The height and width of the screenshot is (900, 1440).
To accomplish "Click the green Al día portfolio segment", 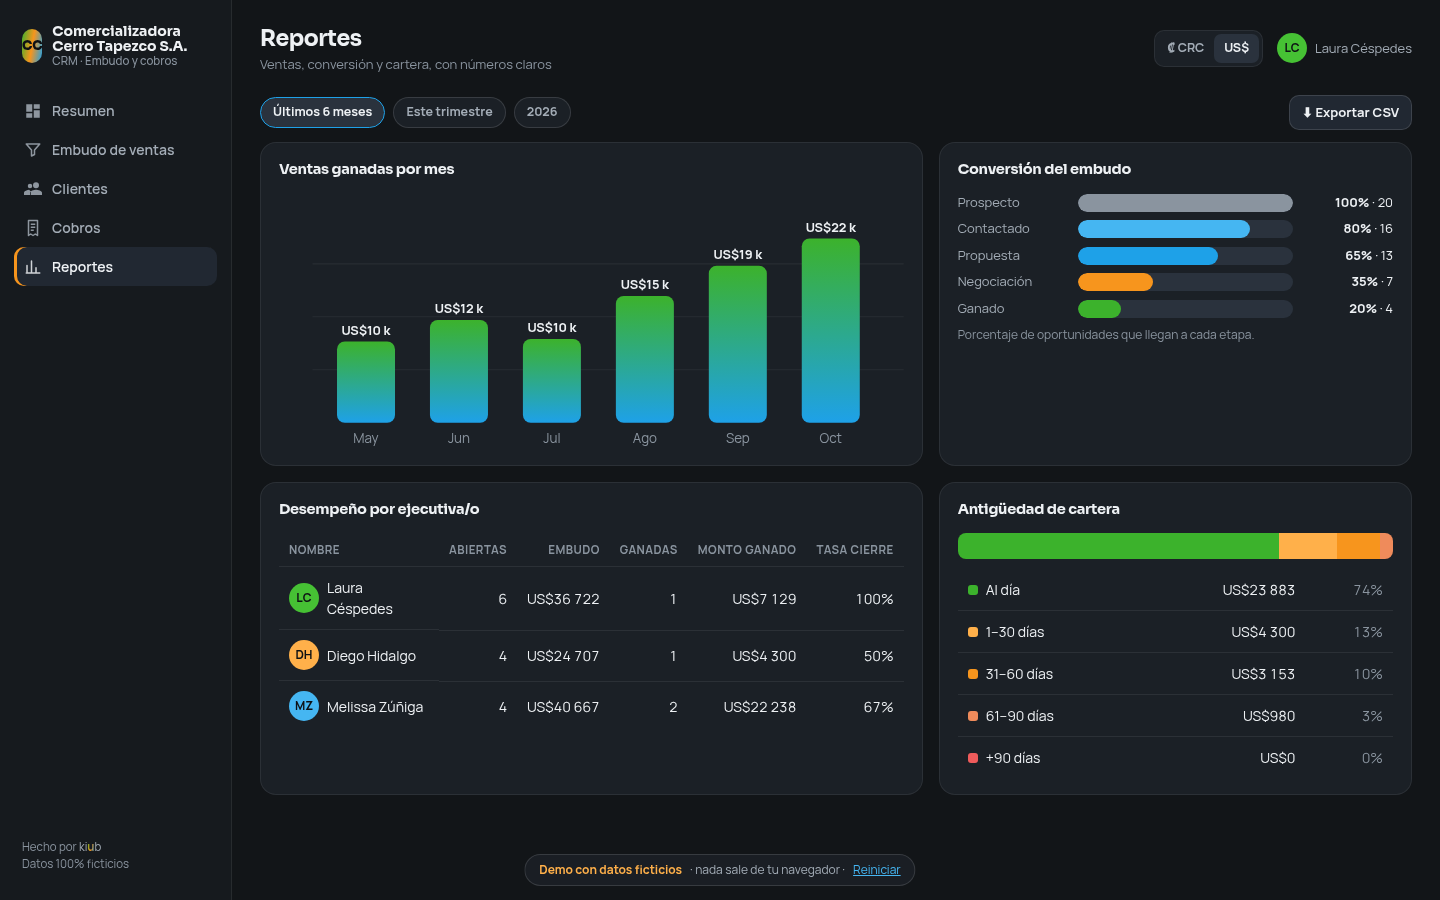I will 1118,546.
